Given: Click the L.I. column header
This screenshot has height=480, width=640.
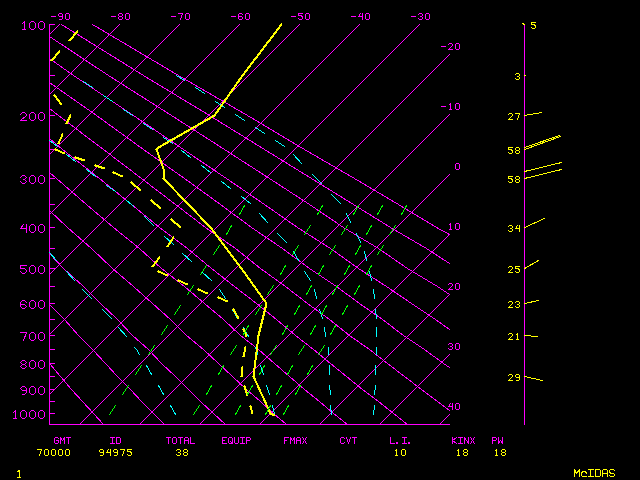Looking at the screenshot, I should pyautogui.click(x=400, y=440).
